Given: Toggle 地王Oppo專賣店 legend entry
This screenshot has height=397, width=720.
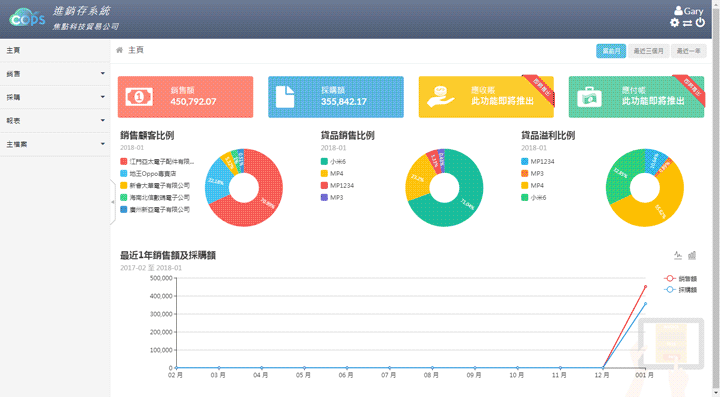Looking at the screenshot, I should tap(148, 173).
